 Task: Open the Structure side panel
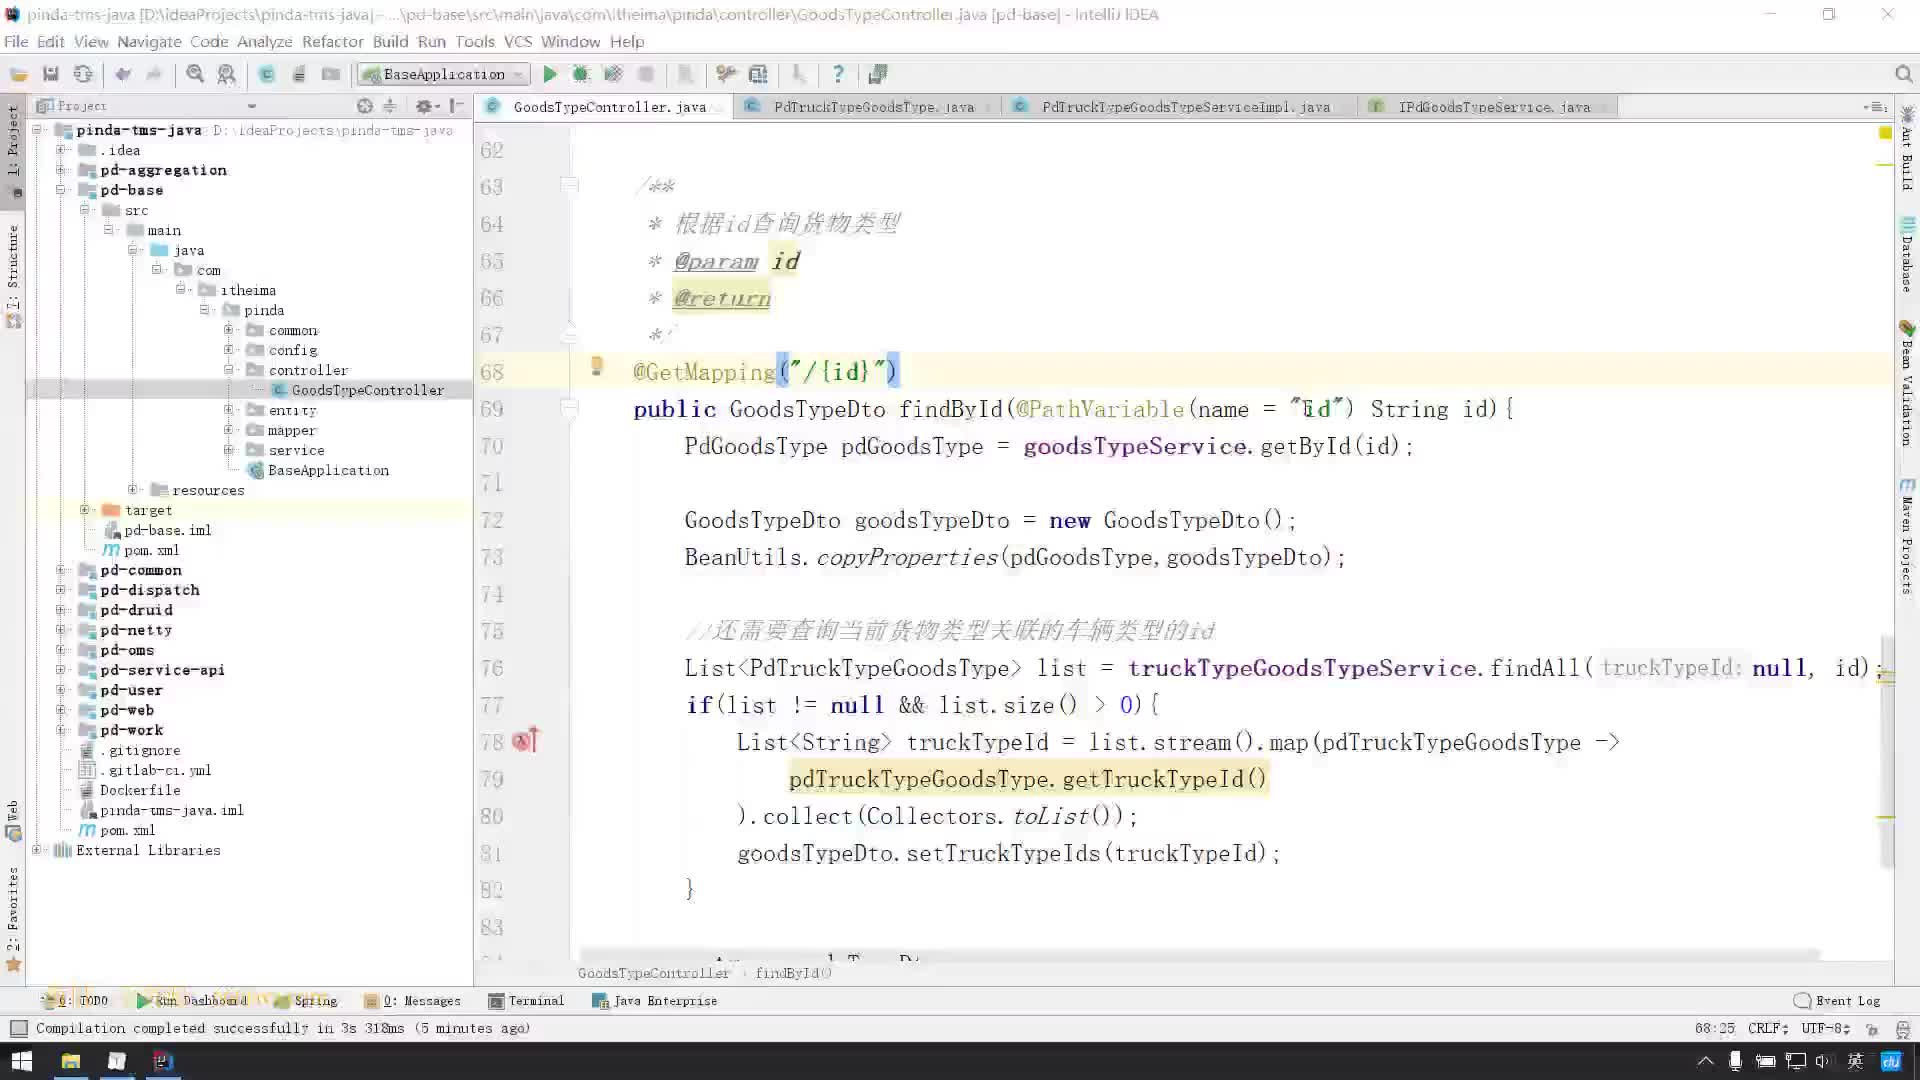point(13,275)
